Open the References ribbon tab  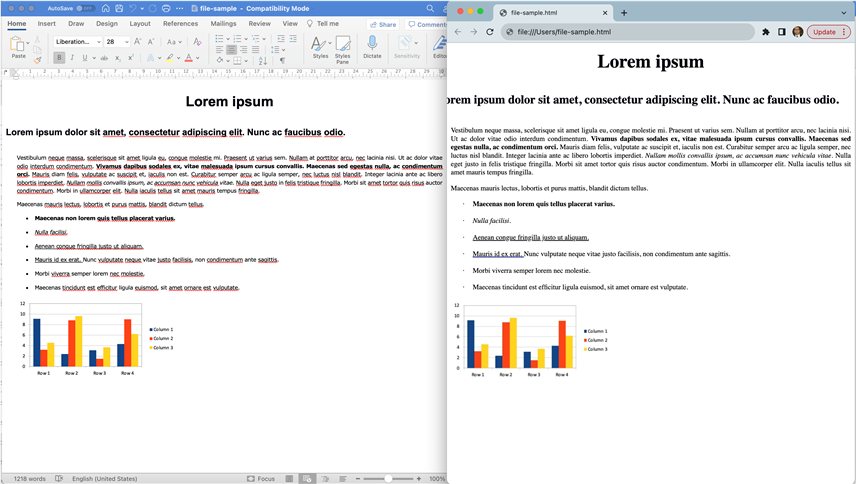coord(180,23)
